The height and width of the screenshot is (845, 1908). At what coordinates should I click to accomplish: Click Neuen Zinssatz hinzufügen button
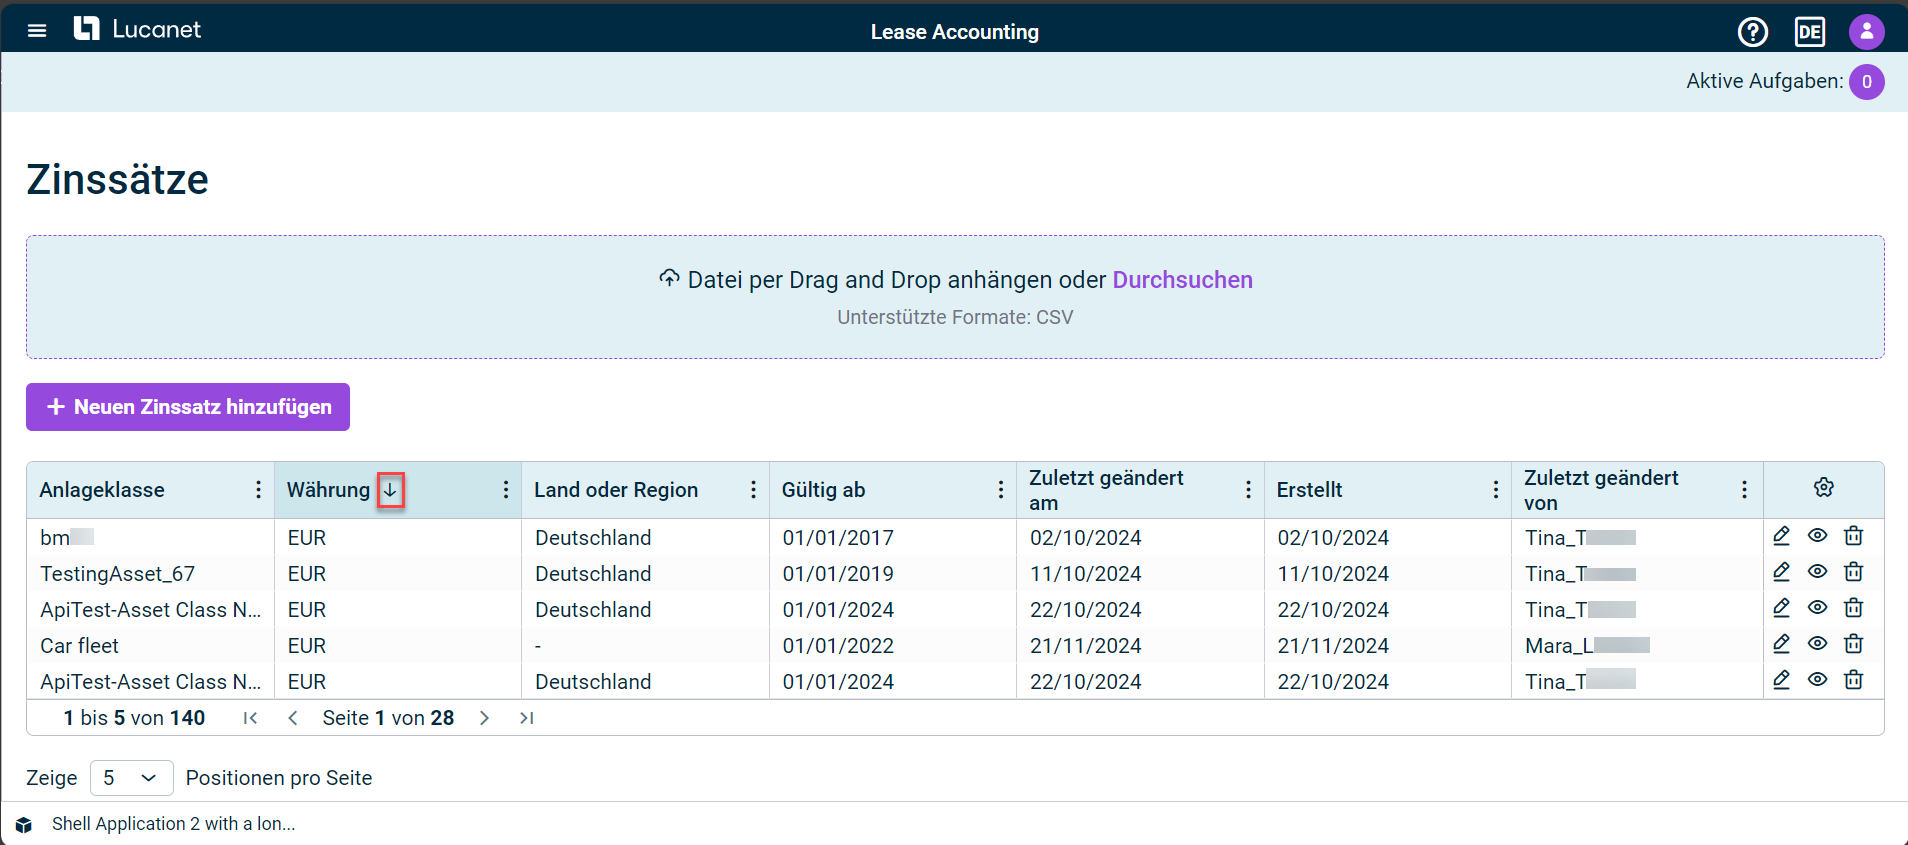coord(188,407)
